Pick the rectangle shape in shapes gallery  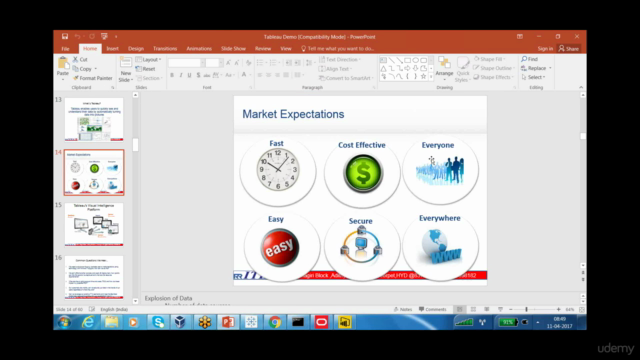(x=407, y=60)
